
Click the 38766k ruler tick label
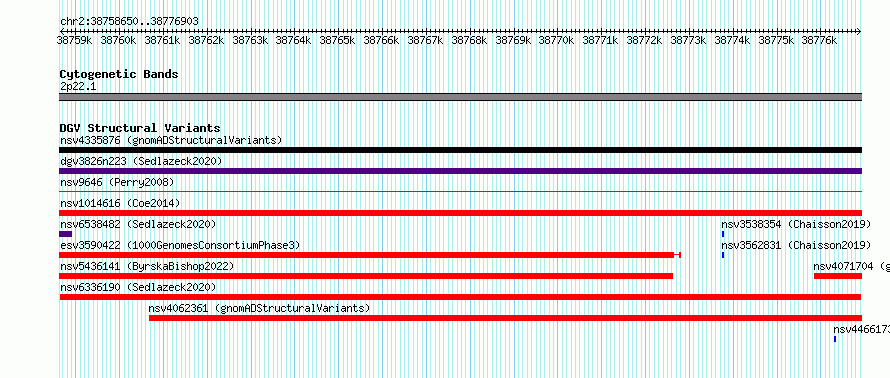[x=381, y=40]
